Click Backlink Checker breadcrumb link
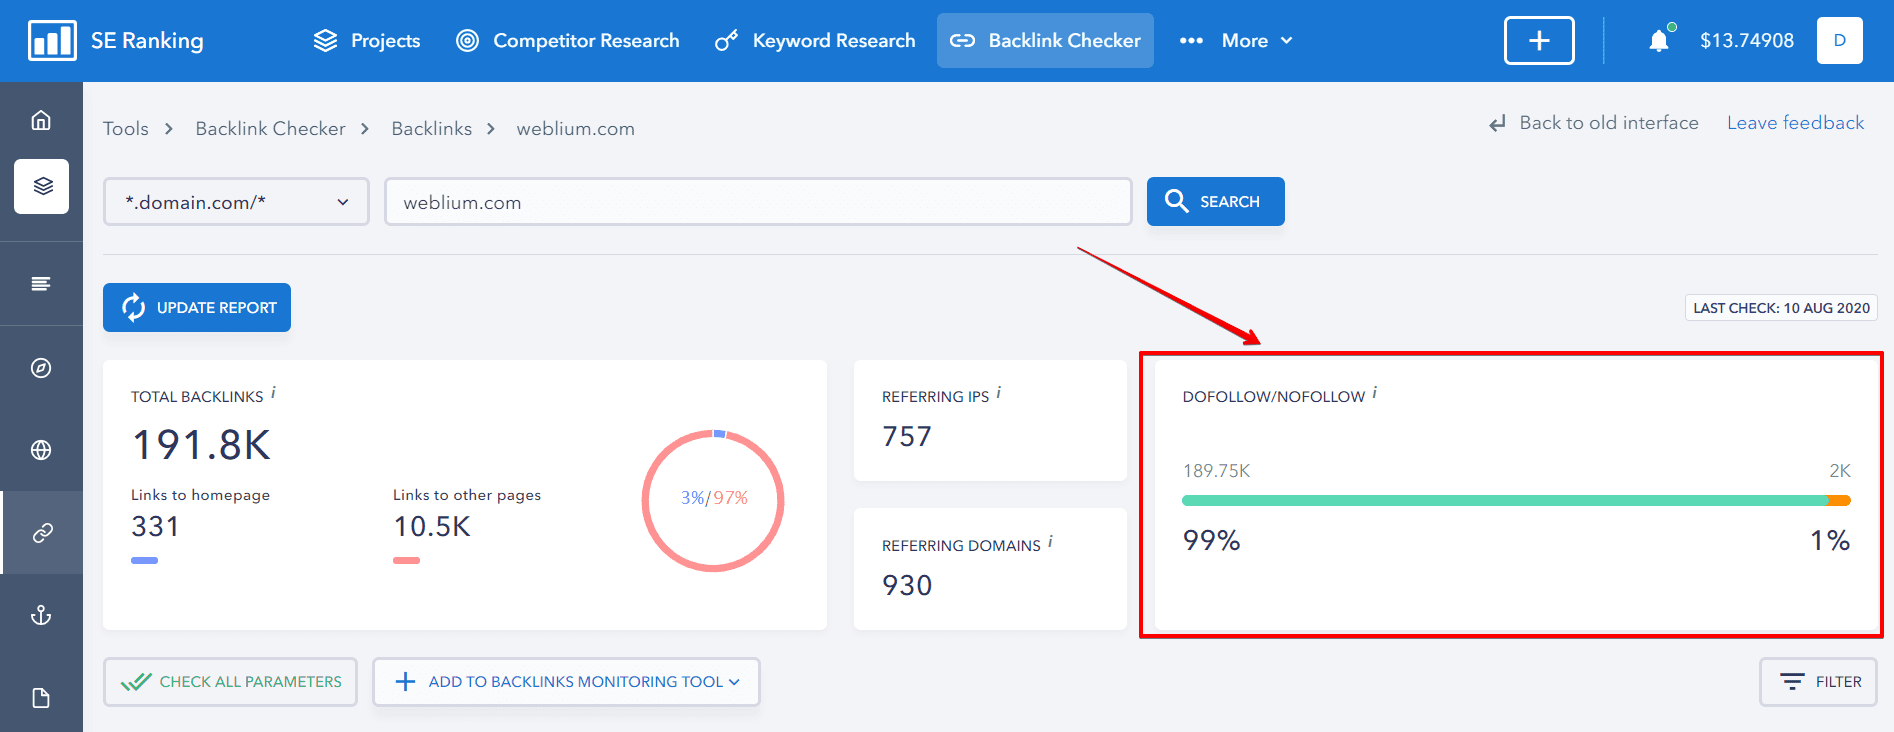Viewport: 1894px width, 732px height. point(271,129)
